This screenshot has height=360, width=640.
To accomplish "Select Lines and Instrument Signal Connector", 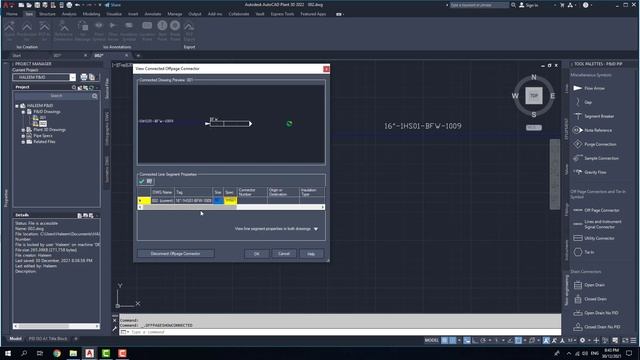I will pos(597,224).
